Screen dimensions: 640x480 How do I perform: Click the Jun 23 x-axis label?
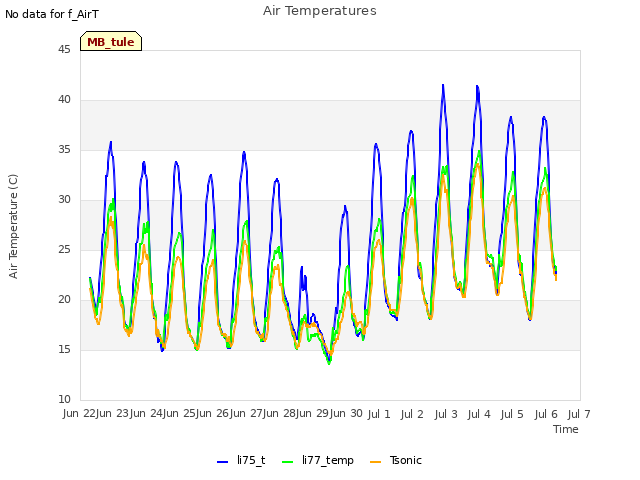[x=113, y=413]
